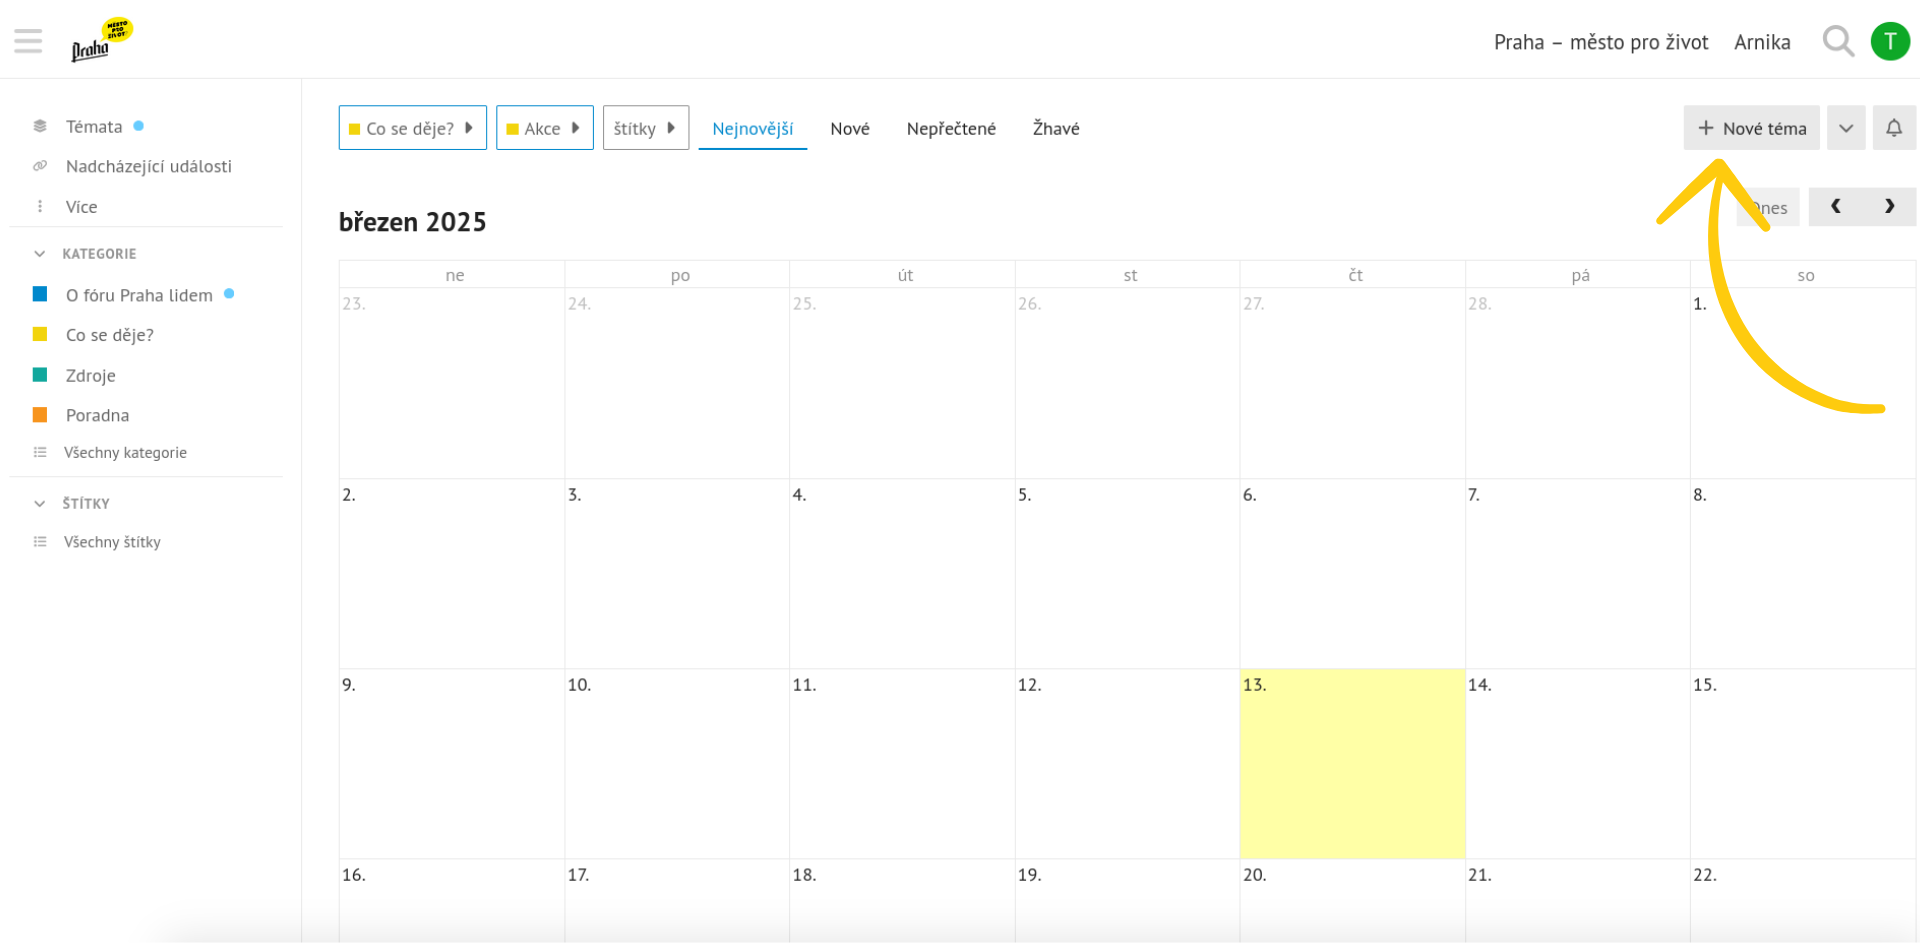The image size is (1920, 950).
Task: Open the Více sidebar item with dots icon
Action: tap(80, 207)
